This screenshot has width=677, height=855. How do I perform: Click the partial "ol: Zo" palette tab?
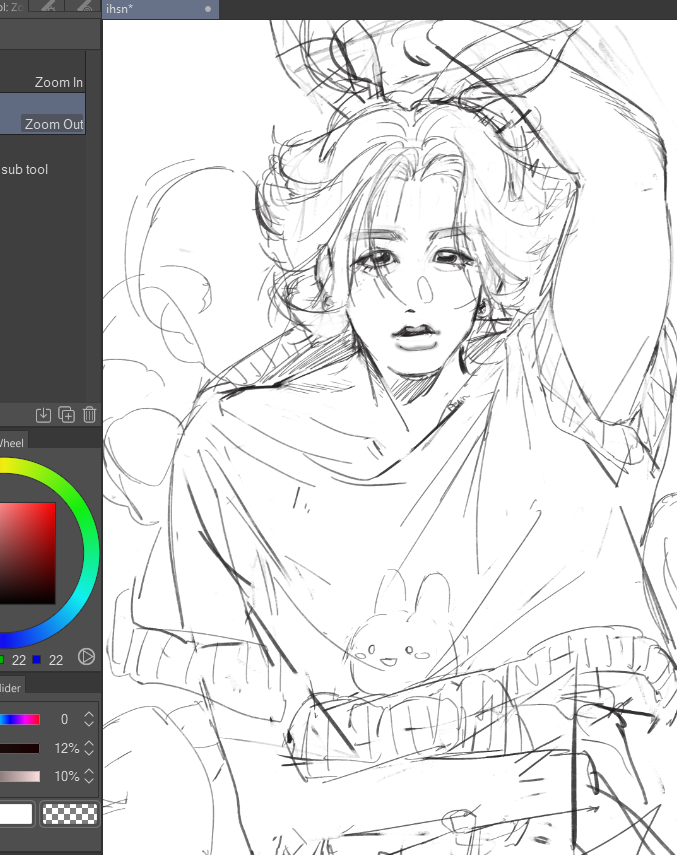pyautogui.click(x=12, y=7)
